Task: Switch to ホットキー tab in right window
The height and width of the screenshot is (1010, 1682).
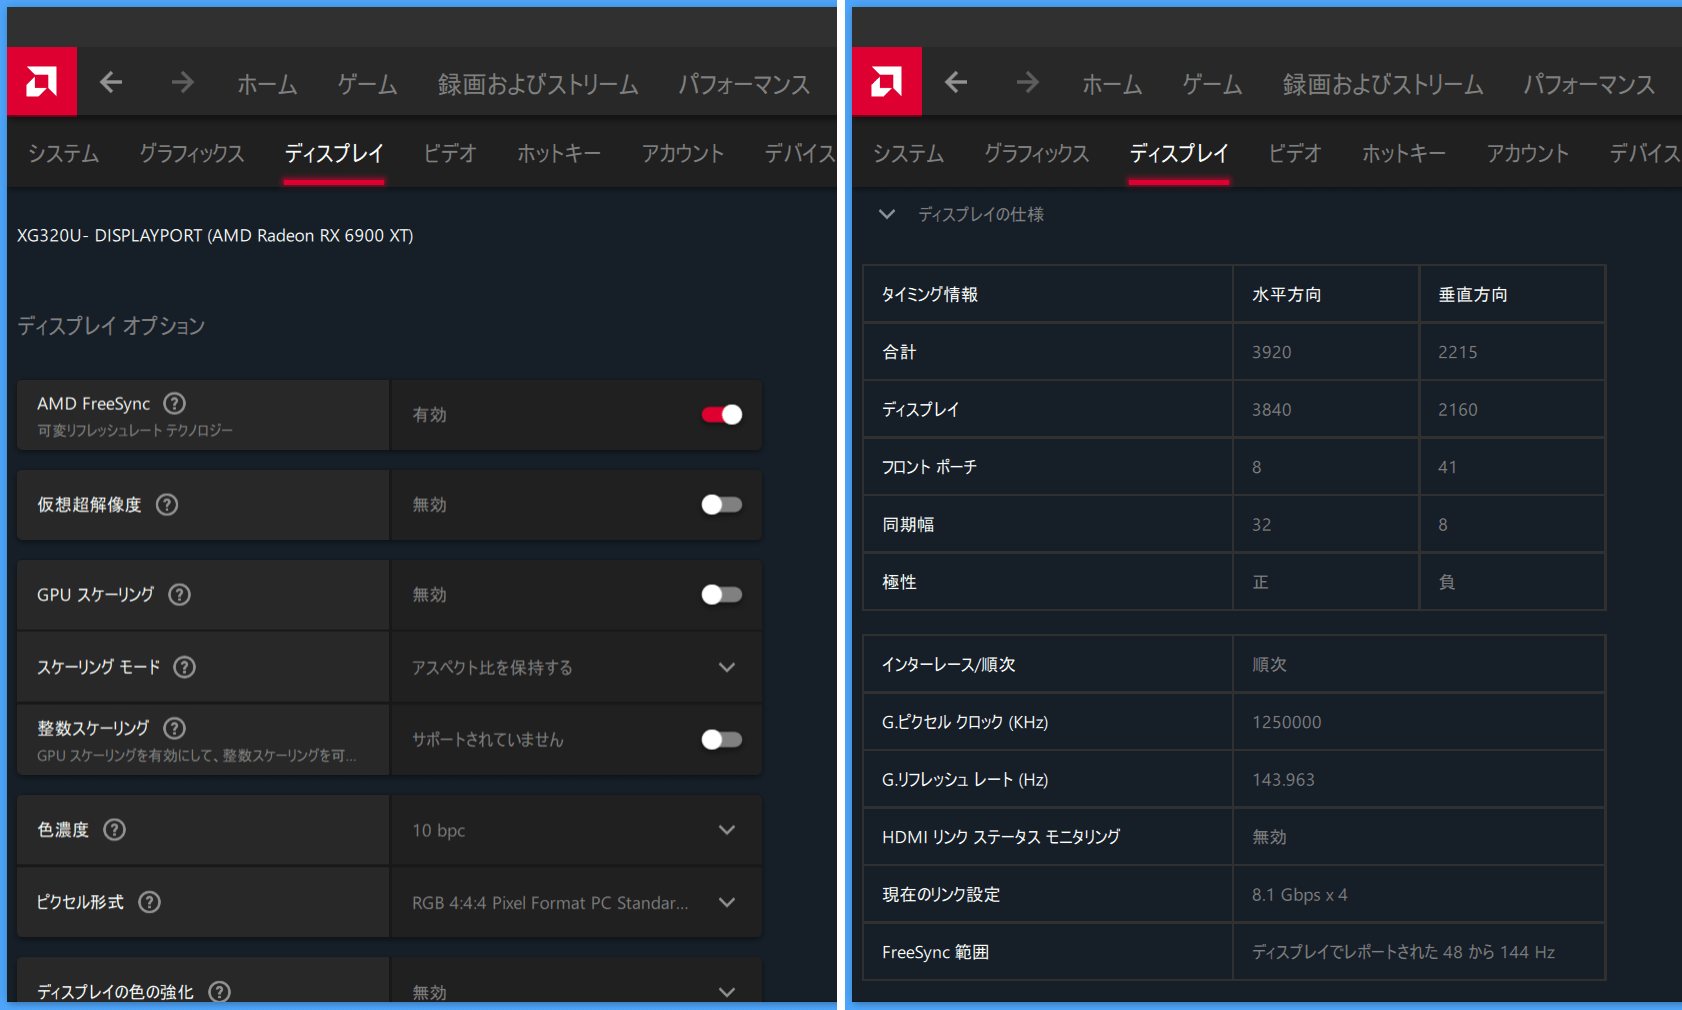Action: click(1404, 153)
